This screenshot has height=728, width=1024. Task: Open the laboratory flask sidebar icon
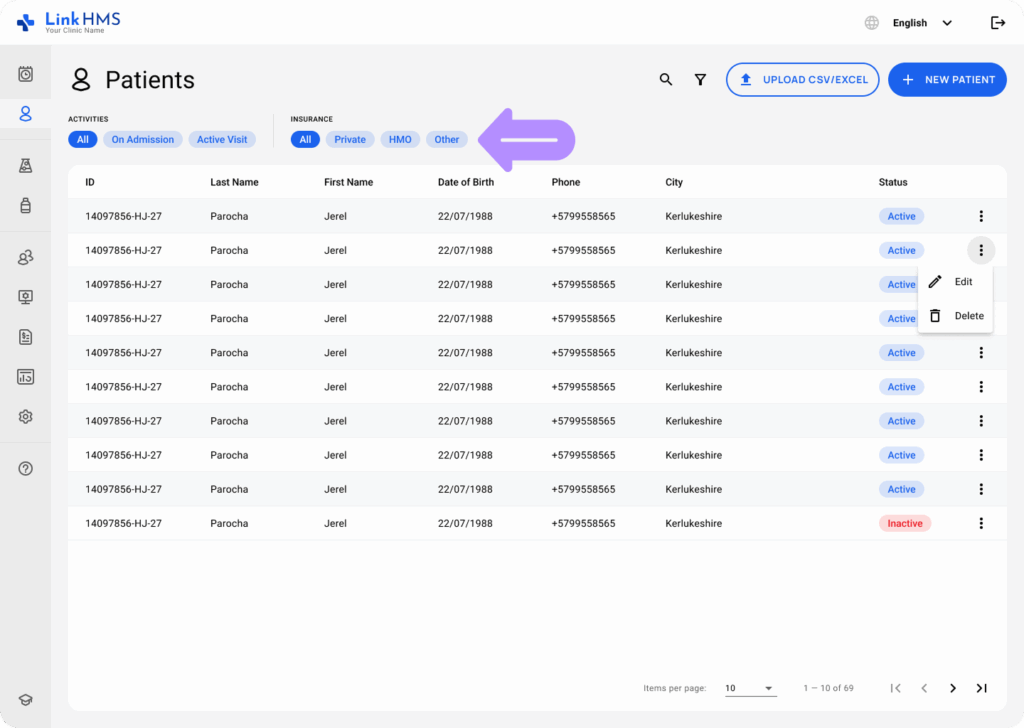pyautogui.click(x=26, y=166)
